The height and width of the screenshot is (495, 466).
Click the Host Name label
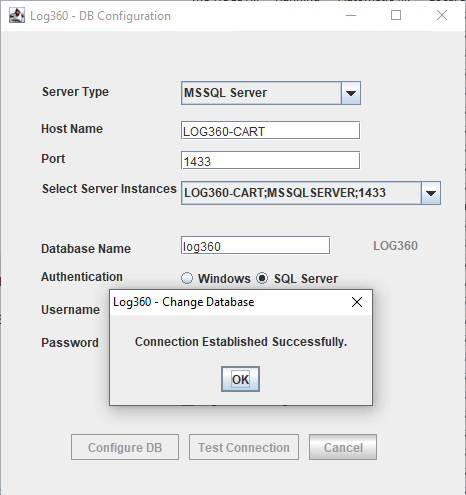(72, 129)
